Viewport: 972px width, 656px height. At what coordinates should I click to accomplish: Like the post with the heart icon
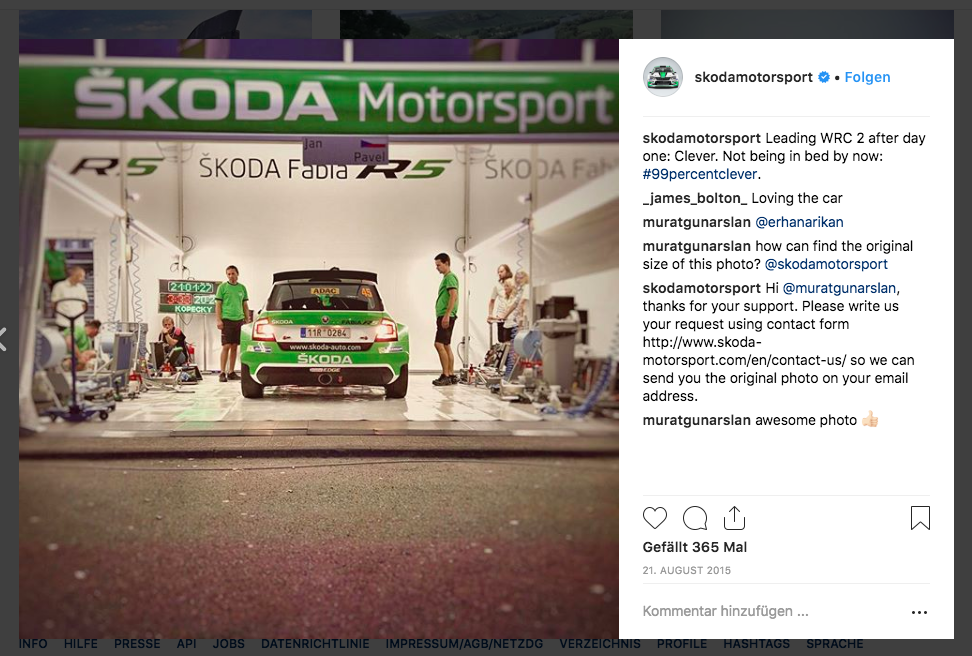[x=655, y=518]
